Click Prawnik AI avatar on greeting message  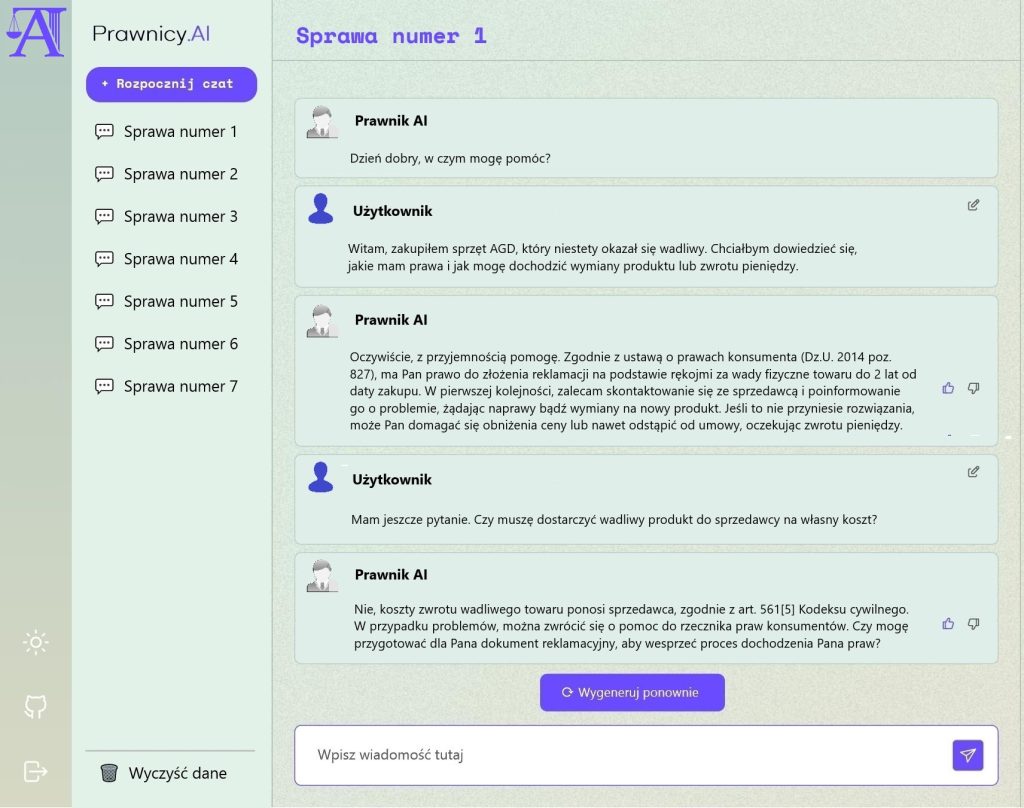pos(322,122)
